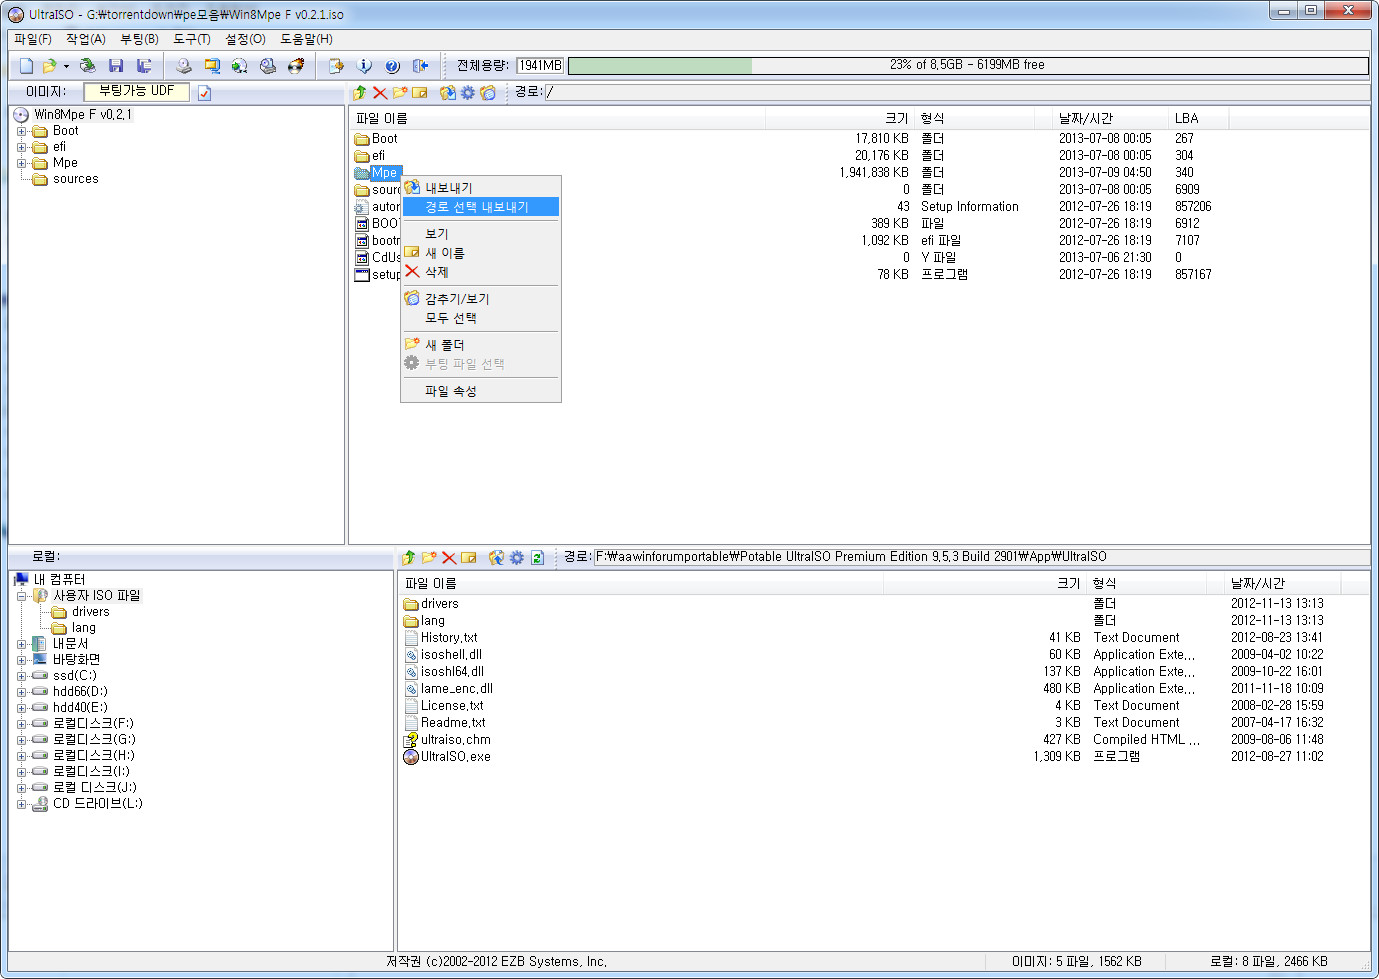The image size is (1379, 979).
Task: Choose 삭제 in the context menu
Action: (x=480, y=272)
